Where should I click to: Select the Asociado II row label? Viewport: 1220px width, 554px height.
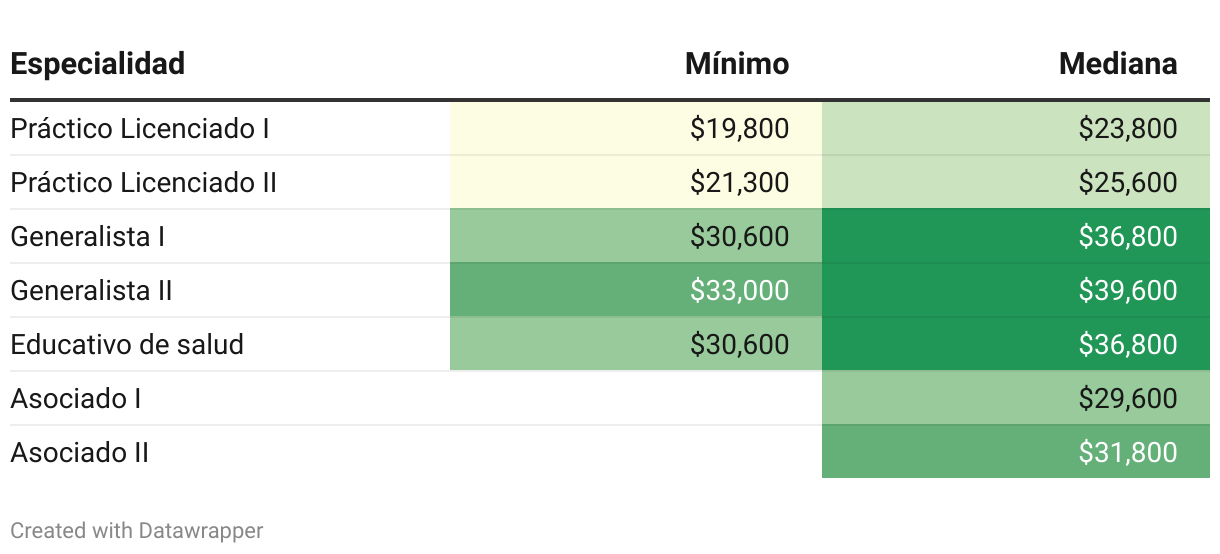click(79, 452)
